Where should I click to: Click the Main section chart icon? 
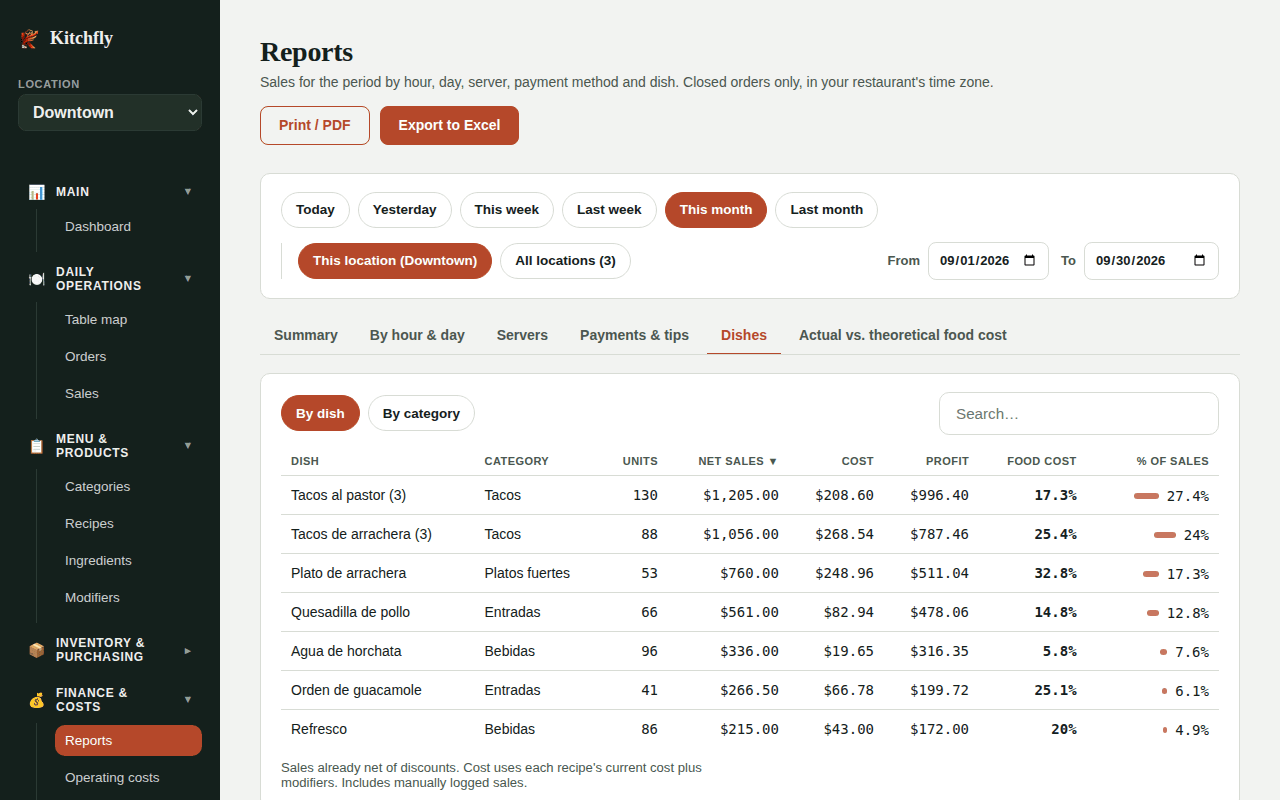pos(37,192)
